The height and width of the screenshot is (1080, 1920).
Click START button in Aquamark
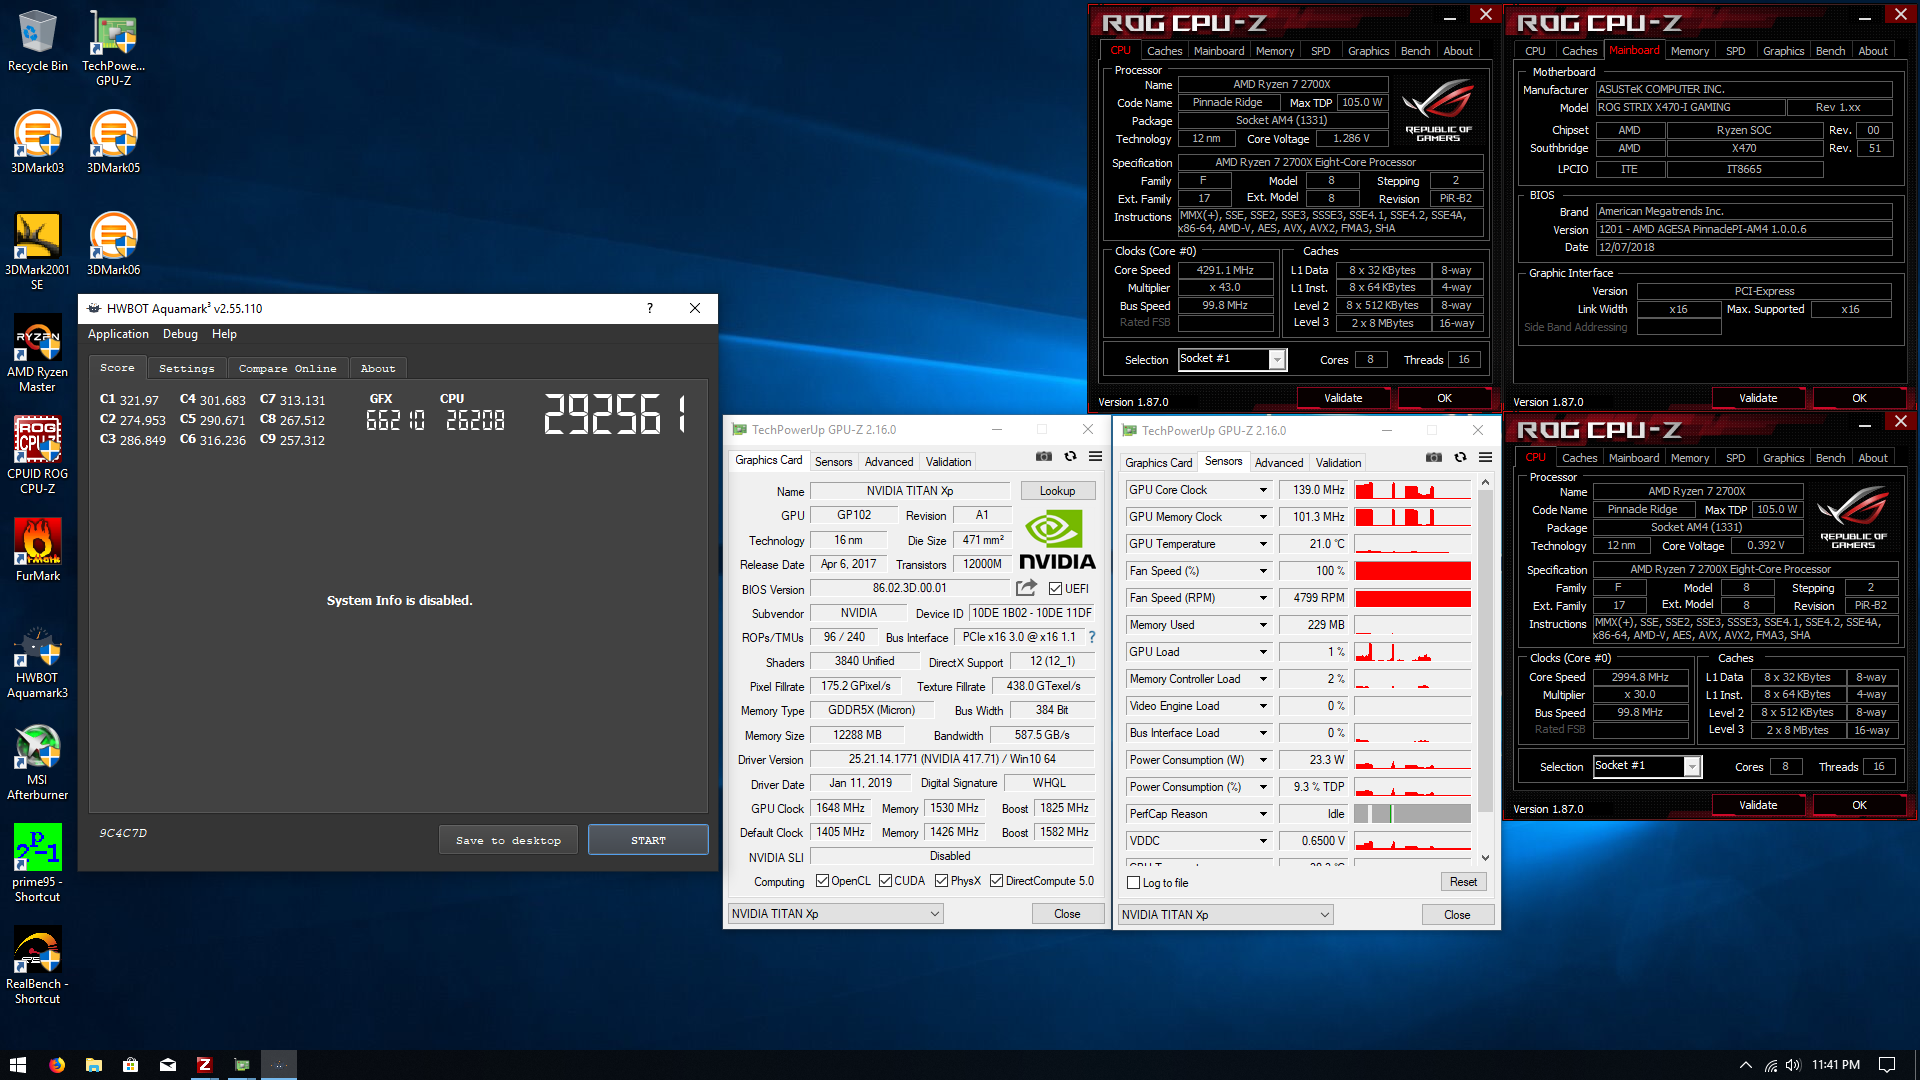coord(648,840)
